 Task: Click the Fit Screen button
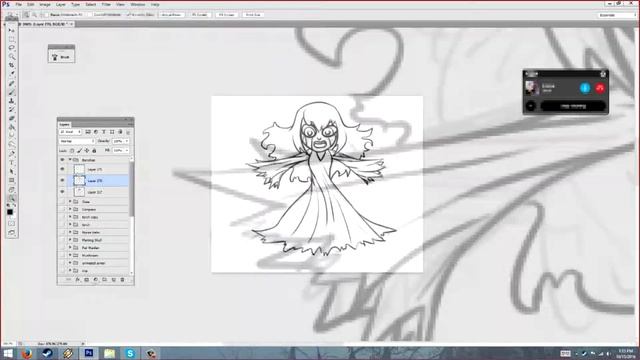pyautogui.click(x=200, y=15)
